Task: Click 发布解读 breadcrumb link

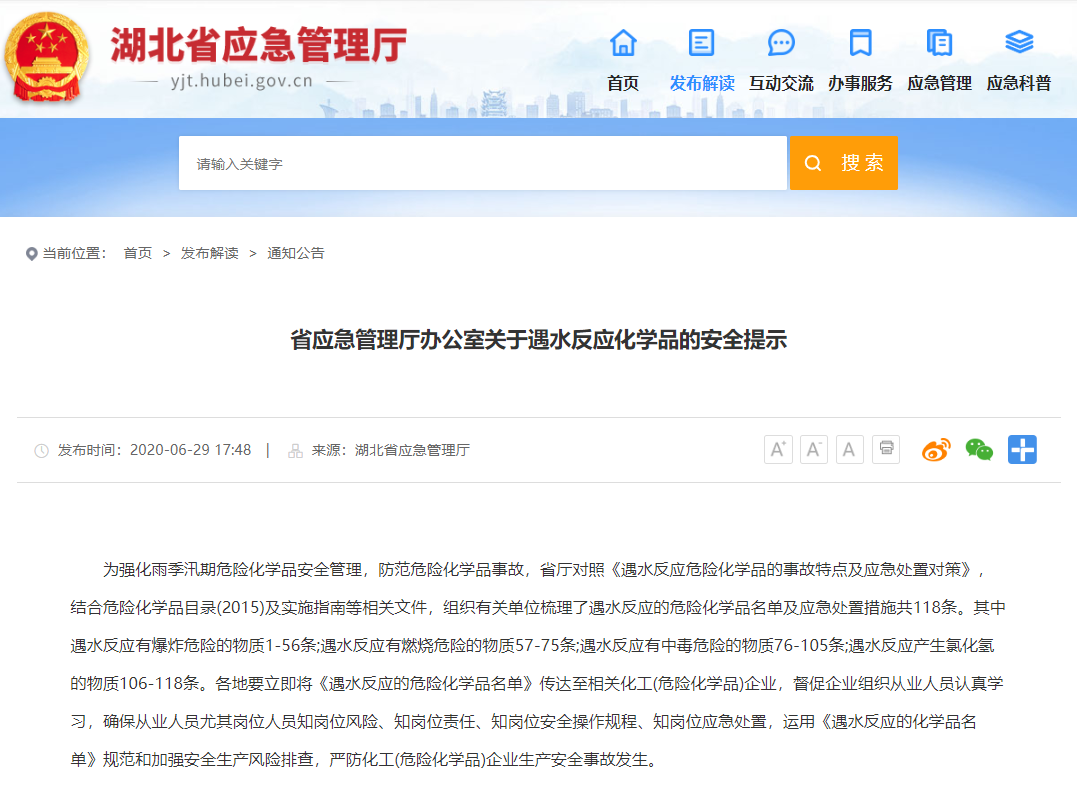Action: pos(209,254)
